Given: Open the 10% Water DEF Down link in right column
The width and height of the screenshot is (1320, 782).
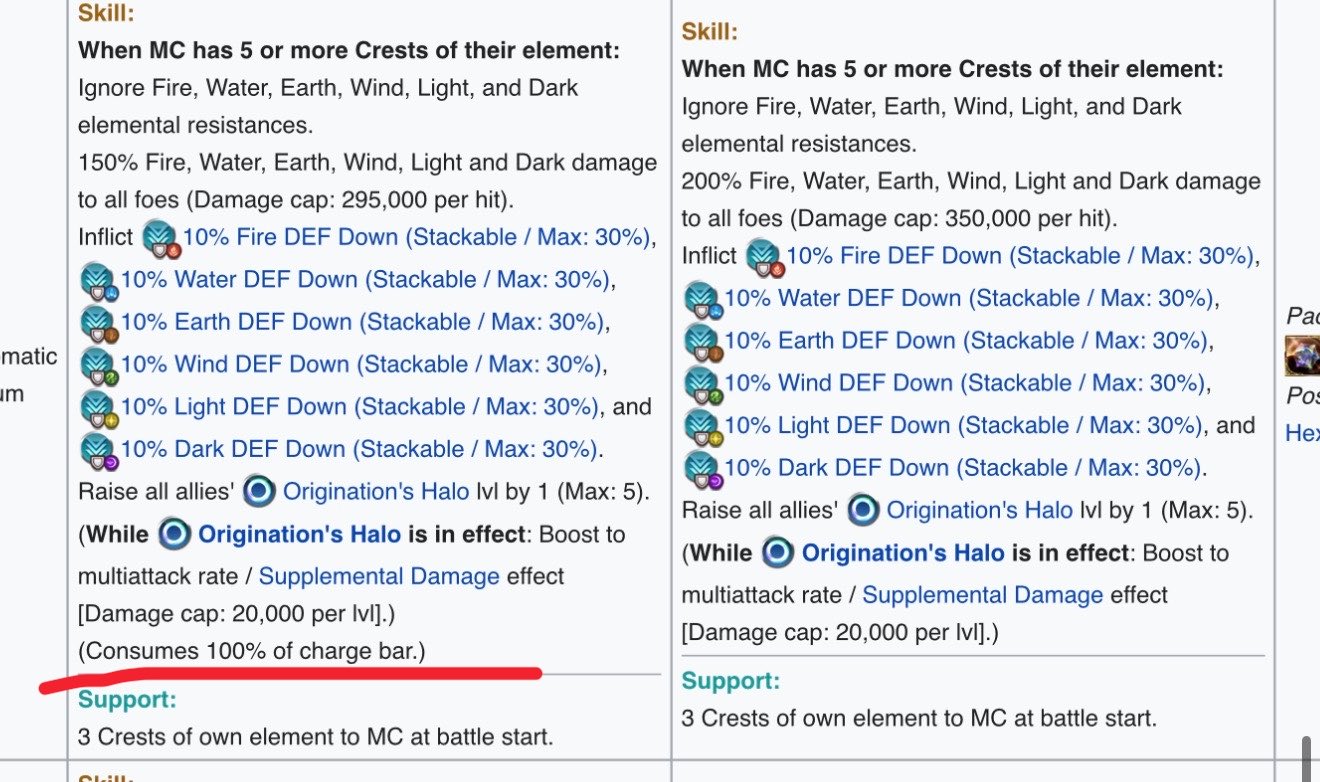Looking at the screenshot, I should (x=968, y=298).
